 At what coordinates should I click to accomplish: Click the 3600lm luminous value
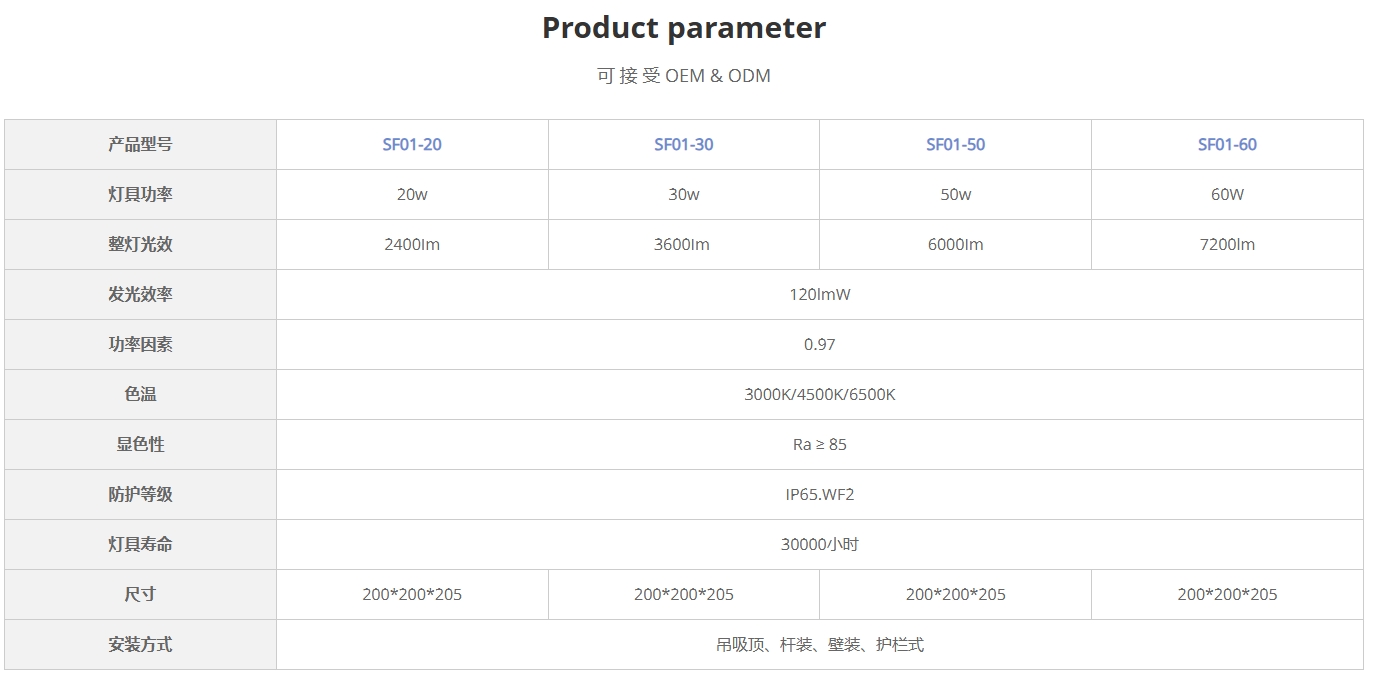684,244
